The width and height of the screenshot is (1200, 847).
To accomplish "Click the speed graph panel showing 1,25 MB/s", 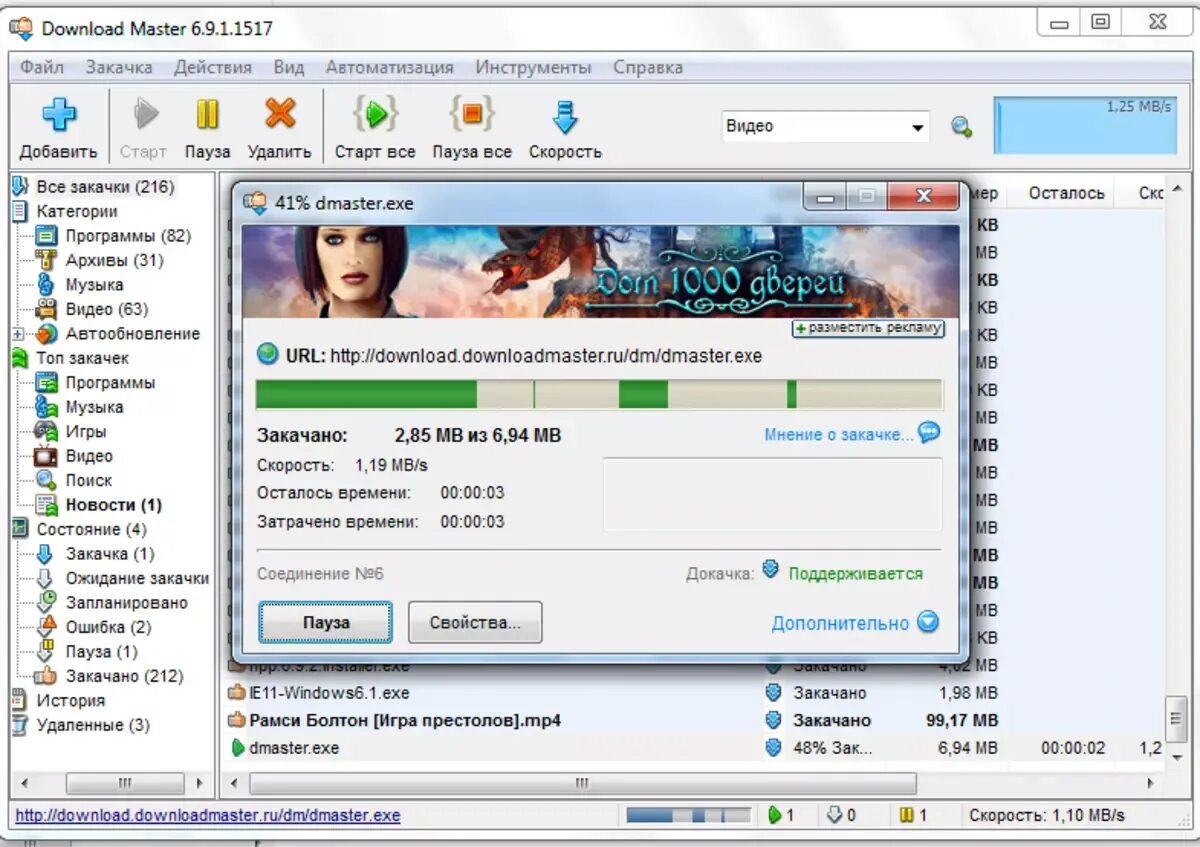I will click(1083, 125).
